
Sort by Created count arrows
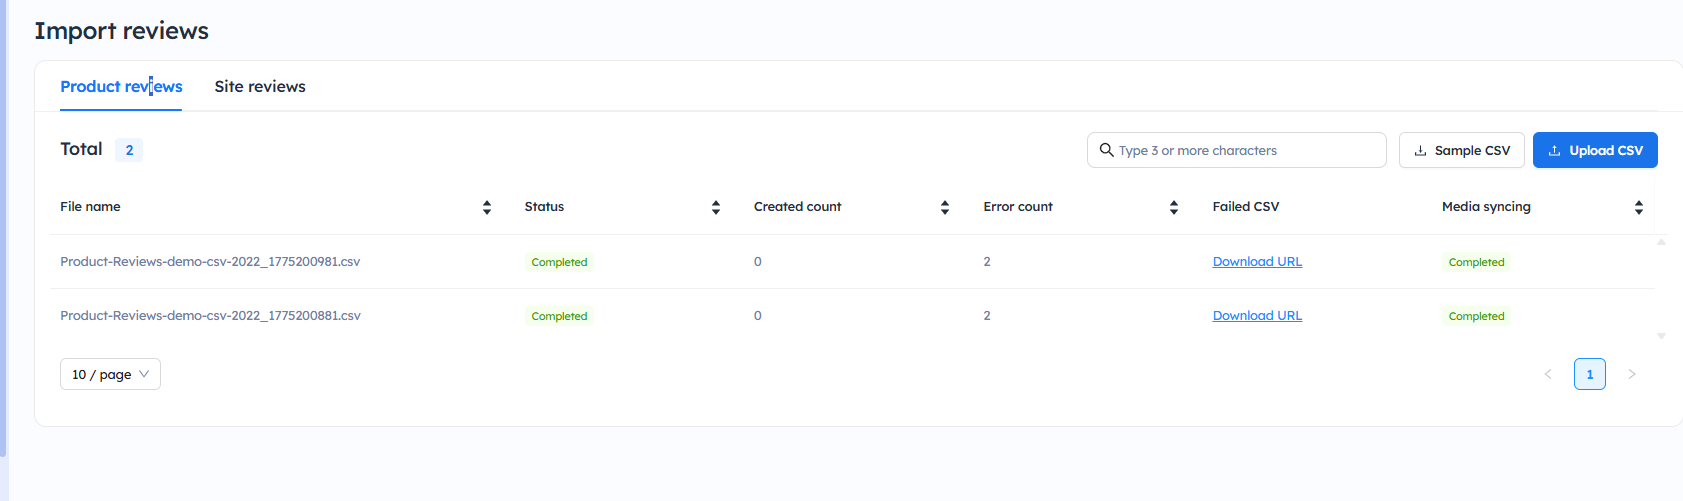[945, 207]
